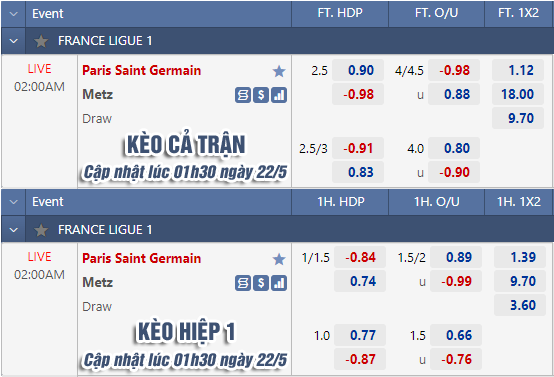Image resolution: width=554 pixels, height=377 pixels.
Task: Click the live stream S icon in full-time Metz row
Action: tap(243, 95)
